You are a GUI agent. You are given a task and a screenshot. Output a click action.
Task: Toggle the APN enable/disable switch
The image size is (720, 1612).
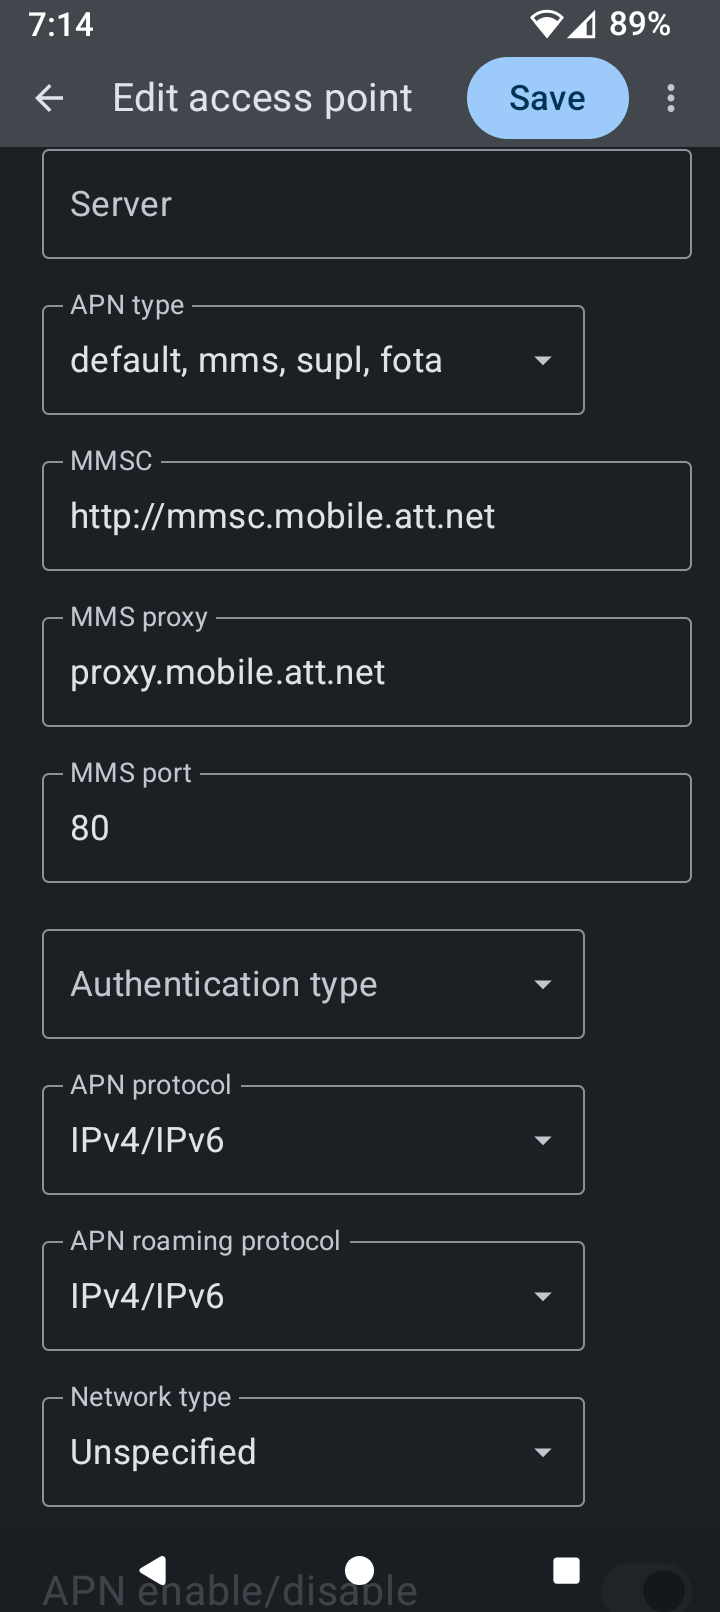coord(648,1588)
